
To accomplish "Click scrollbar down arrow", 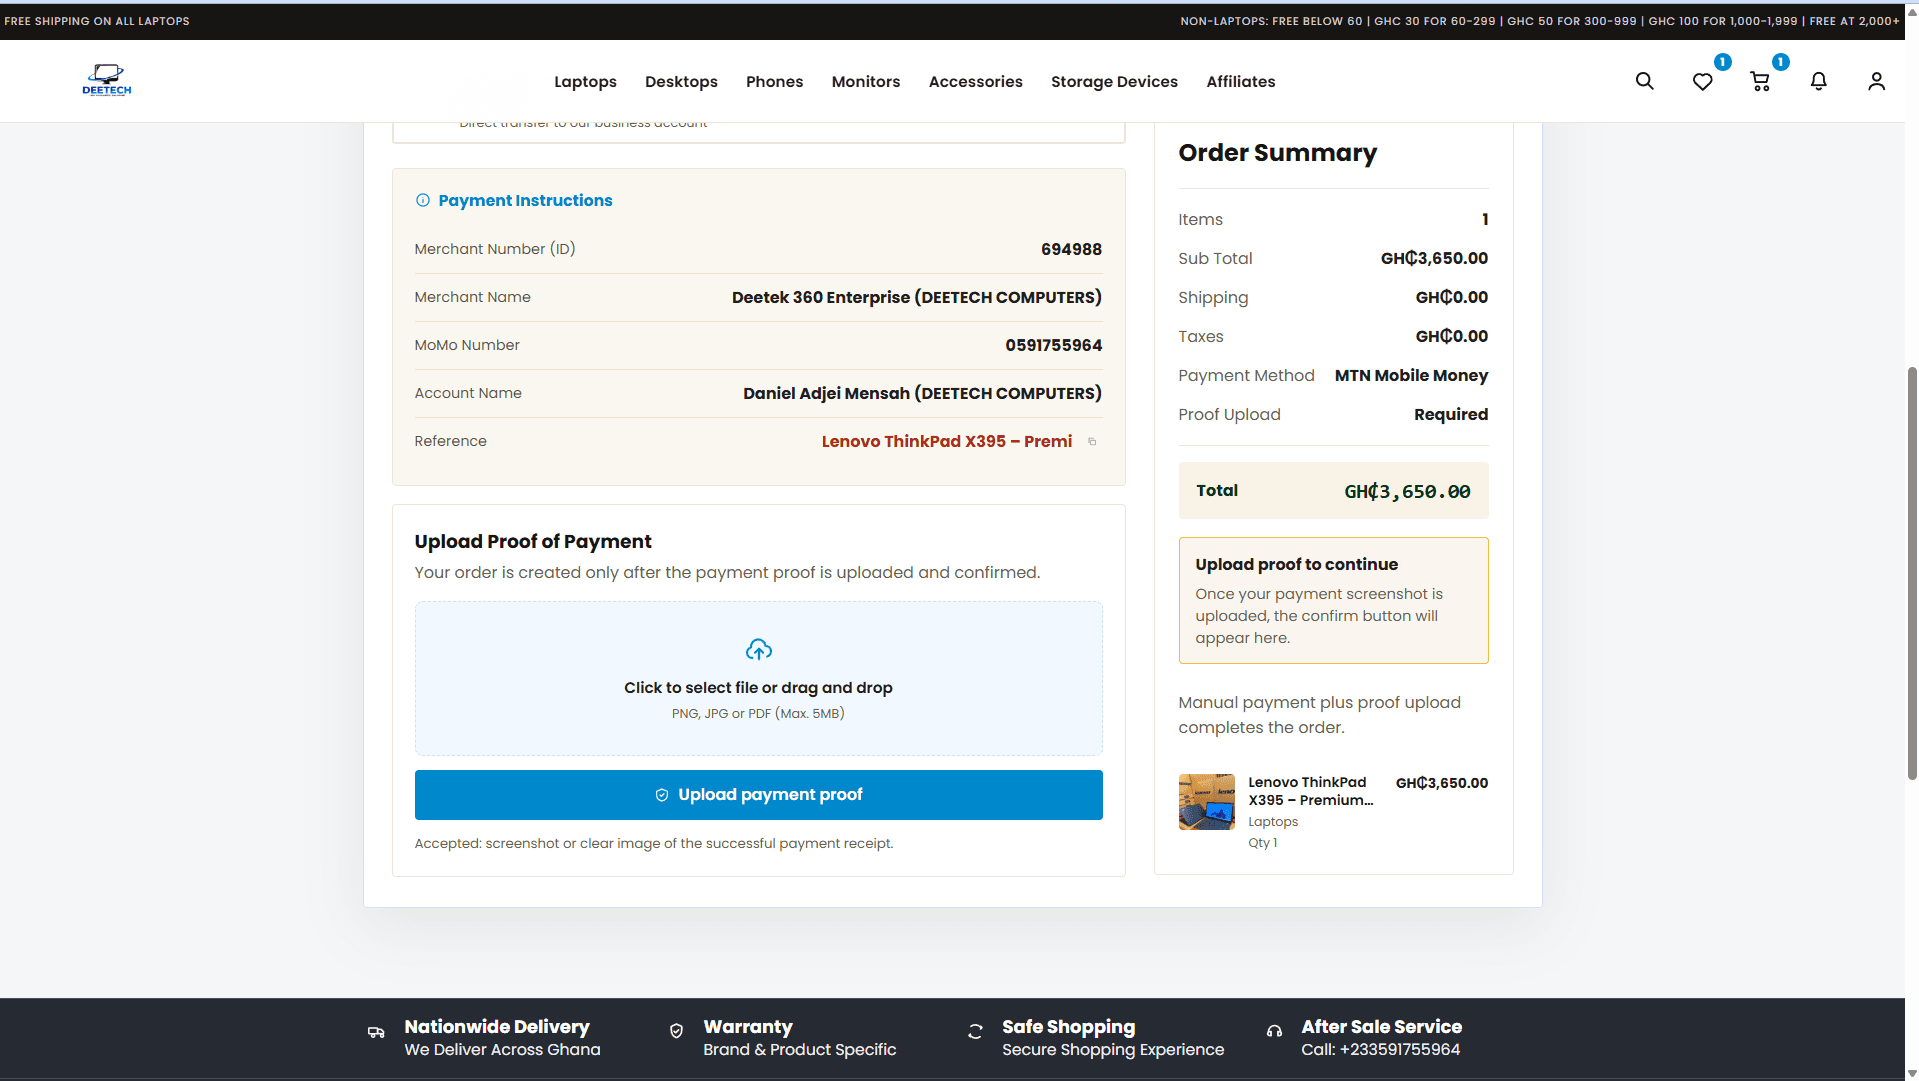I will pos(1911,1073).
